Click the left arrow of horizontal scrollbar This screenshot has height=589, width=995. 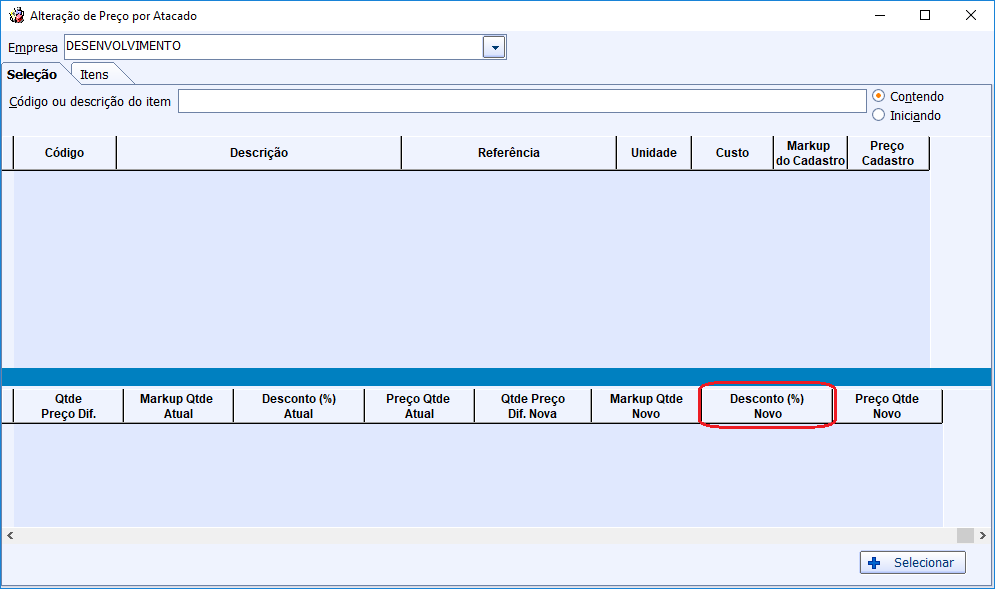[9, 536]
